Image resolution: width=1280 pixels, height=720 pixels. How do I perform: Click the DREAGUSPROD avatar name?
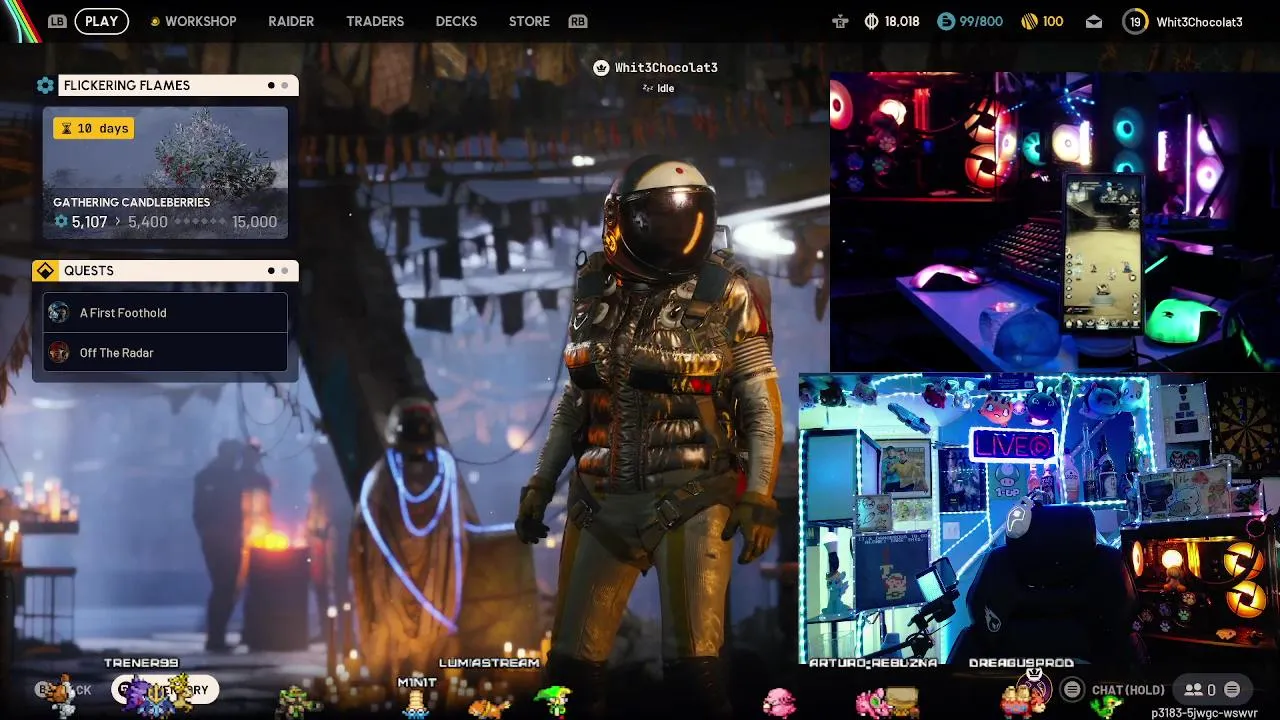[x=1021, y=663]
